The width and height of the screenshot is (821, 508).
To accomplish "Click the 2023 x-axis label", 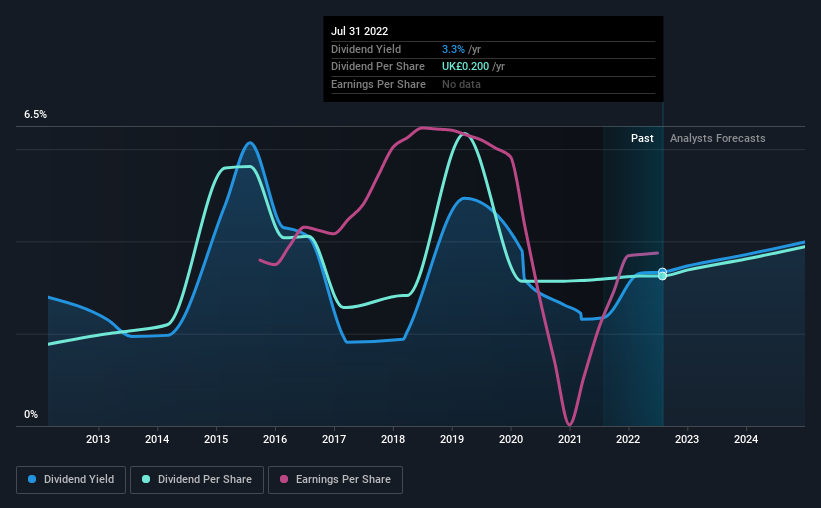I will point(687,439).
